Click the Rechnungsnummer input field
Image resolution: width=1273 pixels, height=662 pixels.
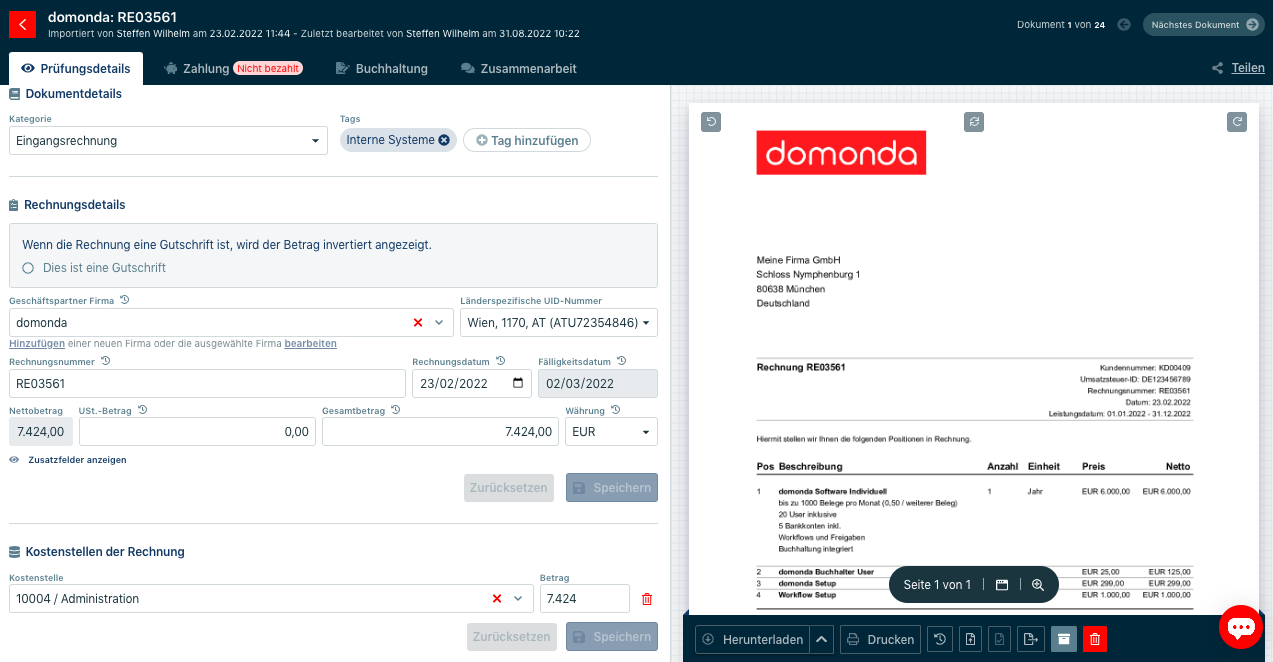[x=207, y=384]
